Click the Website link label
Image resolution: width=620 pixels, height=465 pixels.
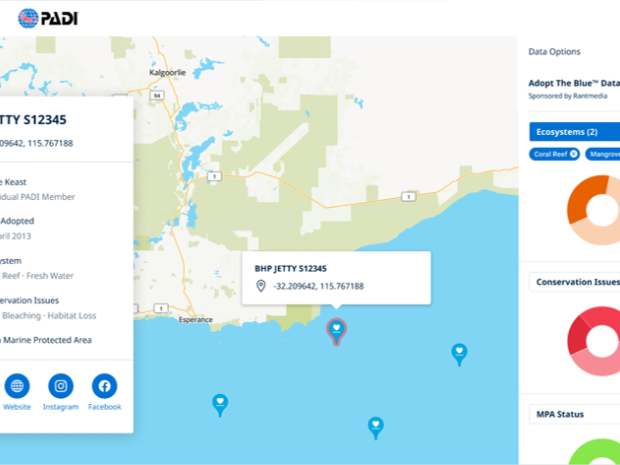[x=17, y=407]
